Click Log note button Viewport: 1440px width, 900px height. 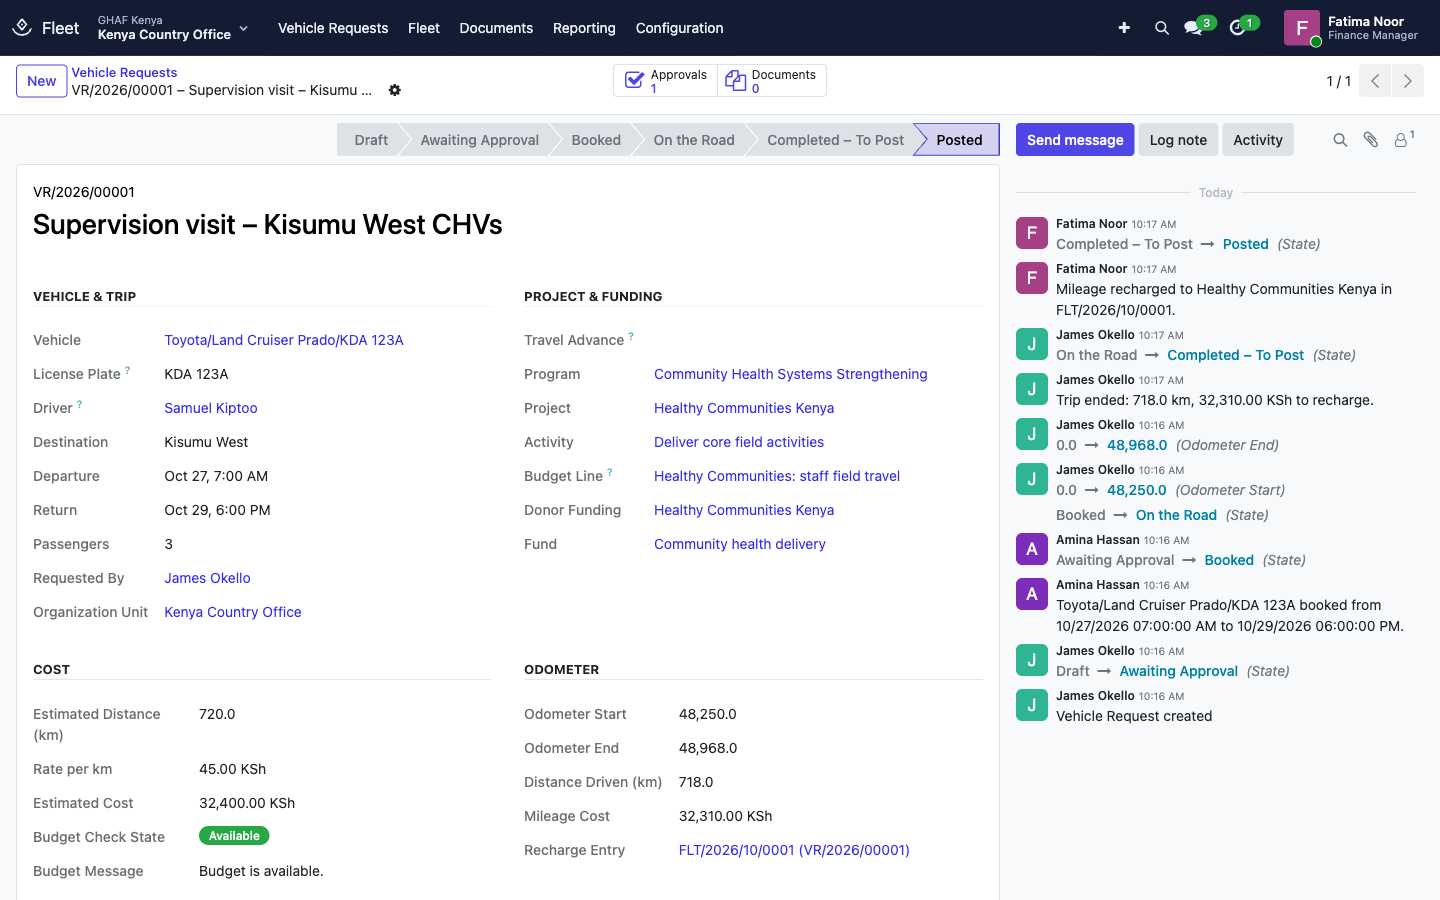1178,140
